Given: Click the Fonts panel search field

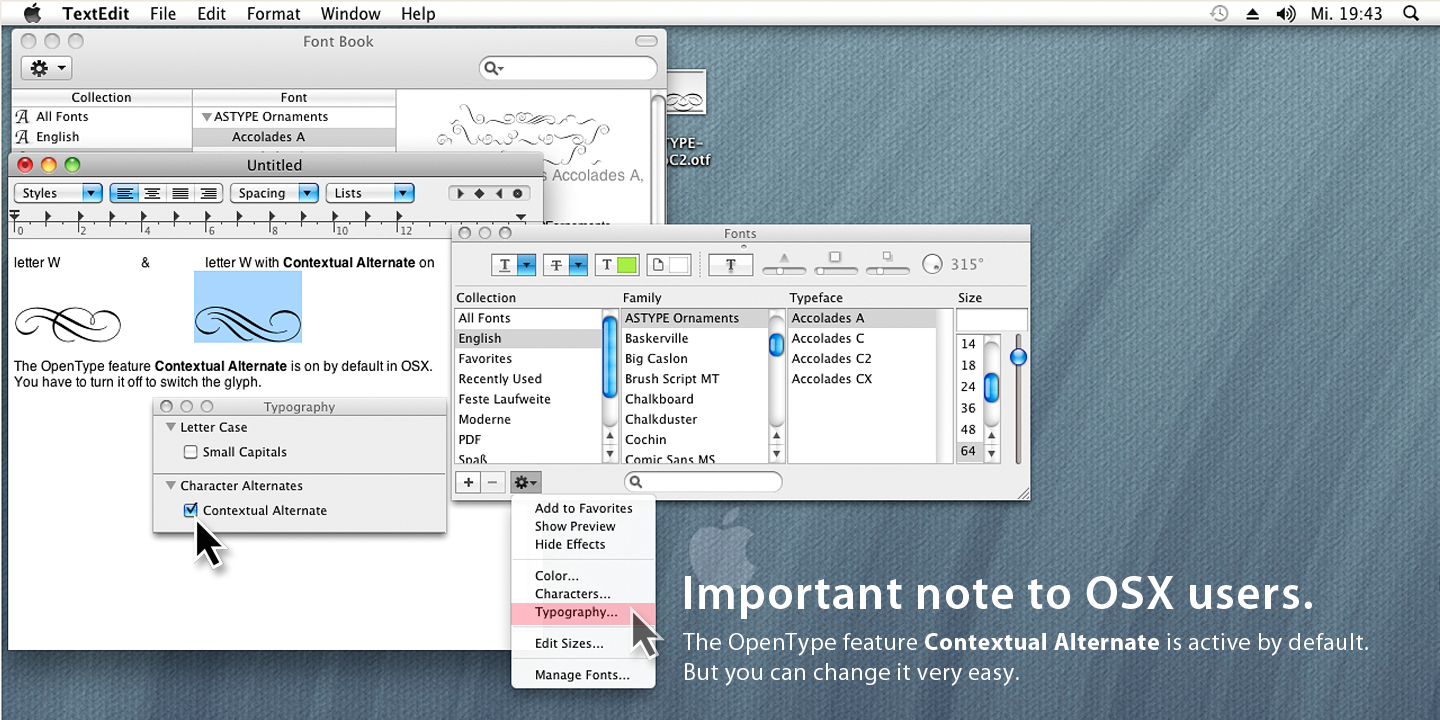Looking at the screenshot, I should click(x=704, y=482).
